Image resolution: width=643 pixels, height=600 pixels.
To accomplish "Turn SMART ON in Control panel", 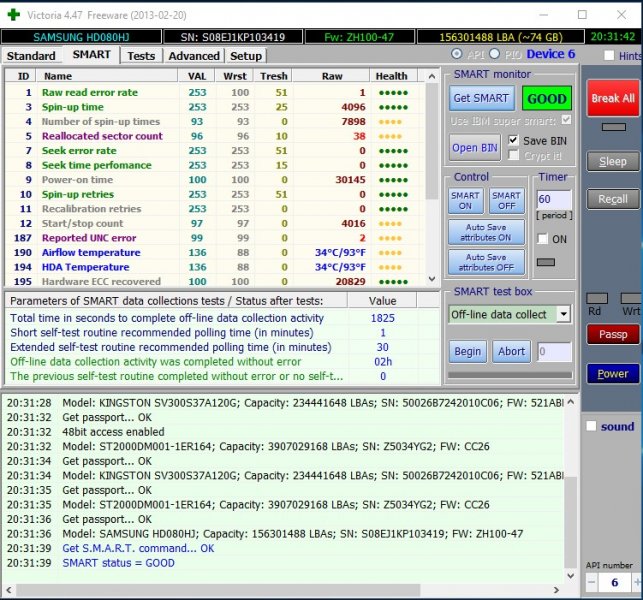I will [x=465, y=201].
